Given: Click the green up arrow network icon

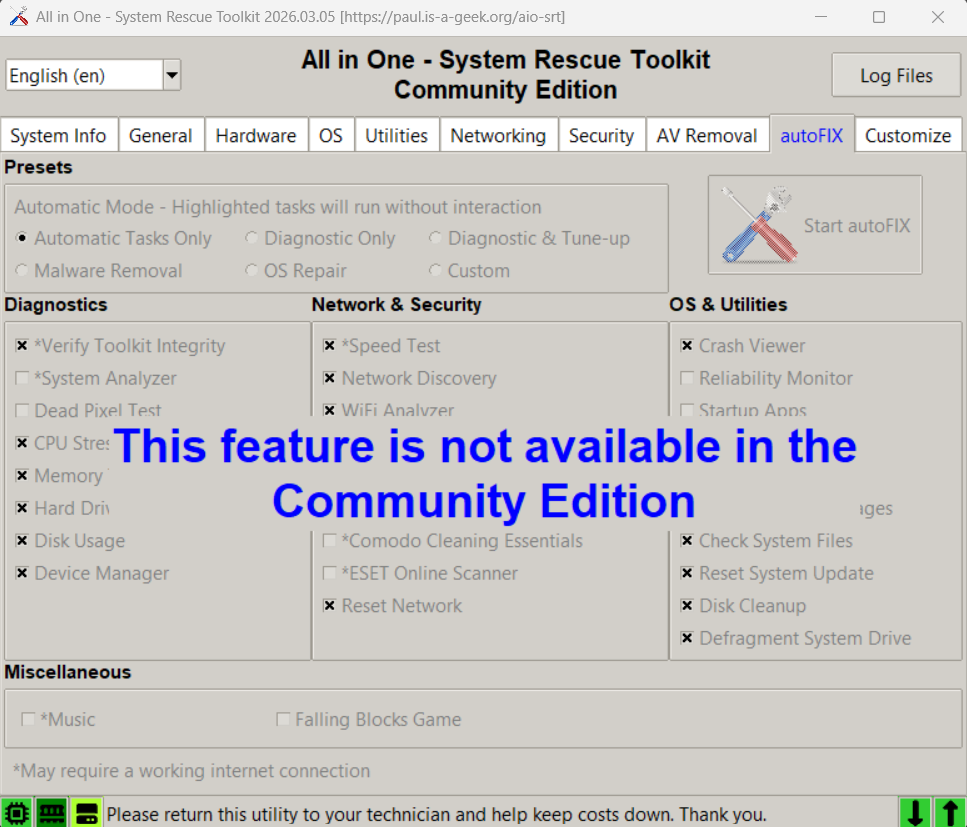Looking at the screenshot, I should [947, 812].
